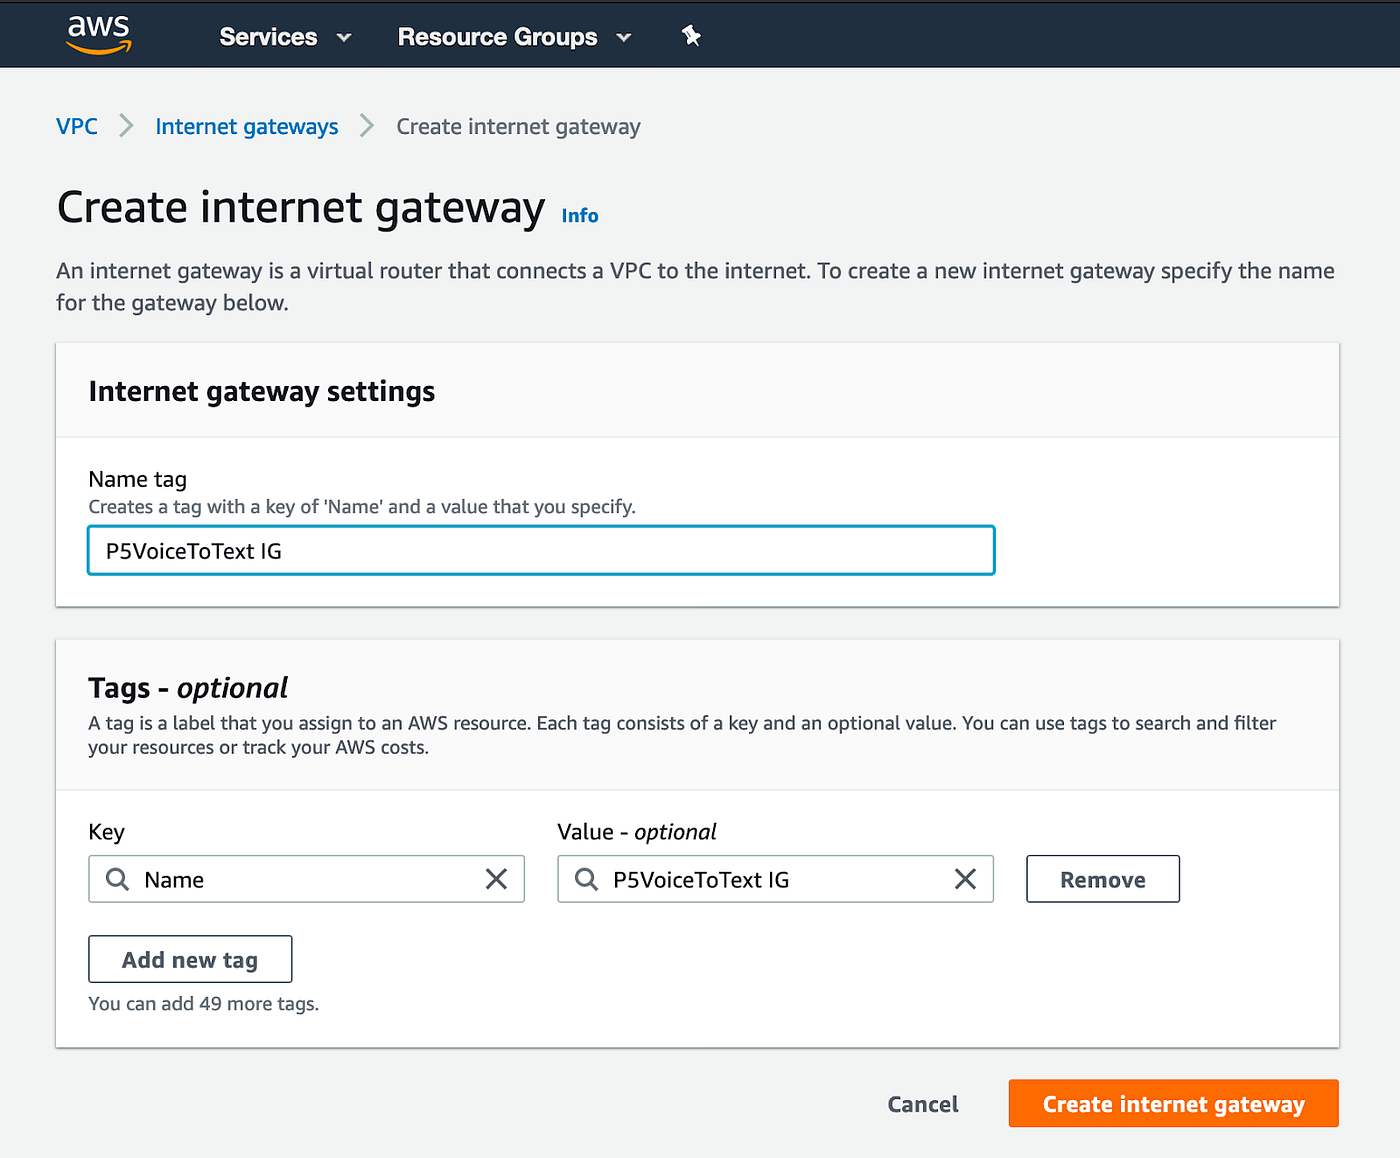
Task: Click the AWS home logo
Action: [x=99, y=34]
